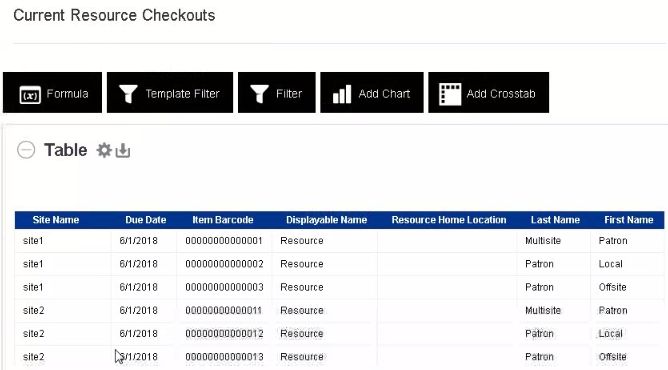Click the table download icon
This screenshot has width=668, height=370.
[x=123, y=150]
